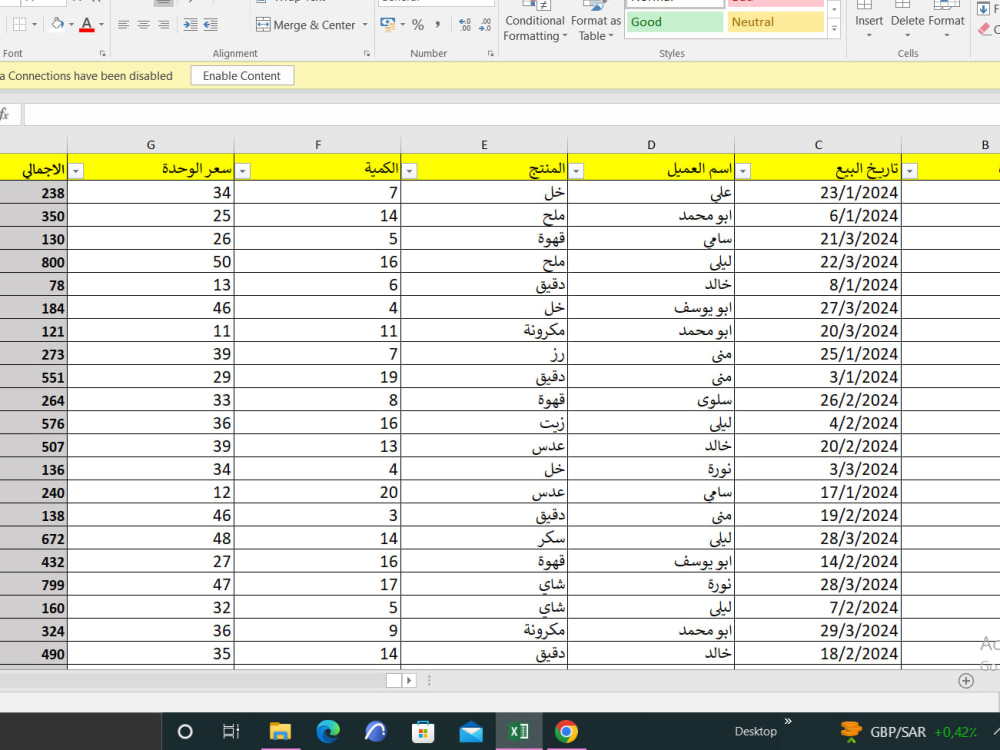The image size is (1000, 750).
Task: Apply the Neutral cell style
Action: point(776,22)
